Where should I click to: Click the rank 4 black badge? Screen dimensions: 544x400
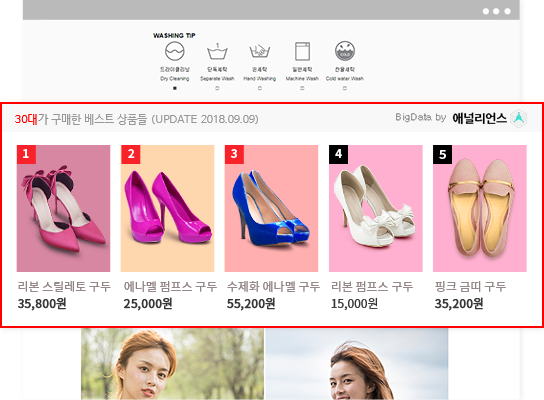(x=338, y=154)
